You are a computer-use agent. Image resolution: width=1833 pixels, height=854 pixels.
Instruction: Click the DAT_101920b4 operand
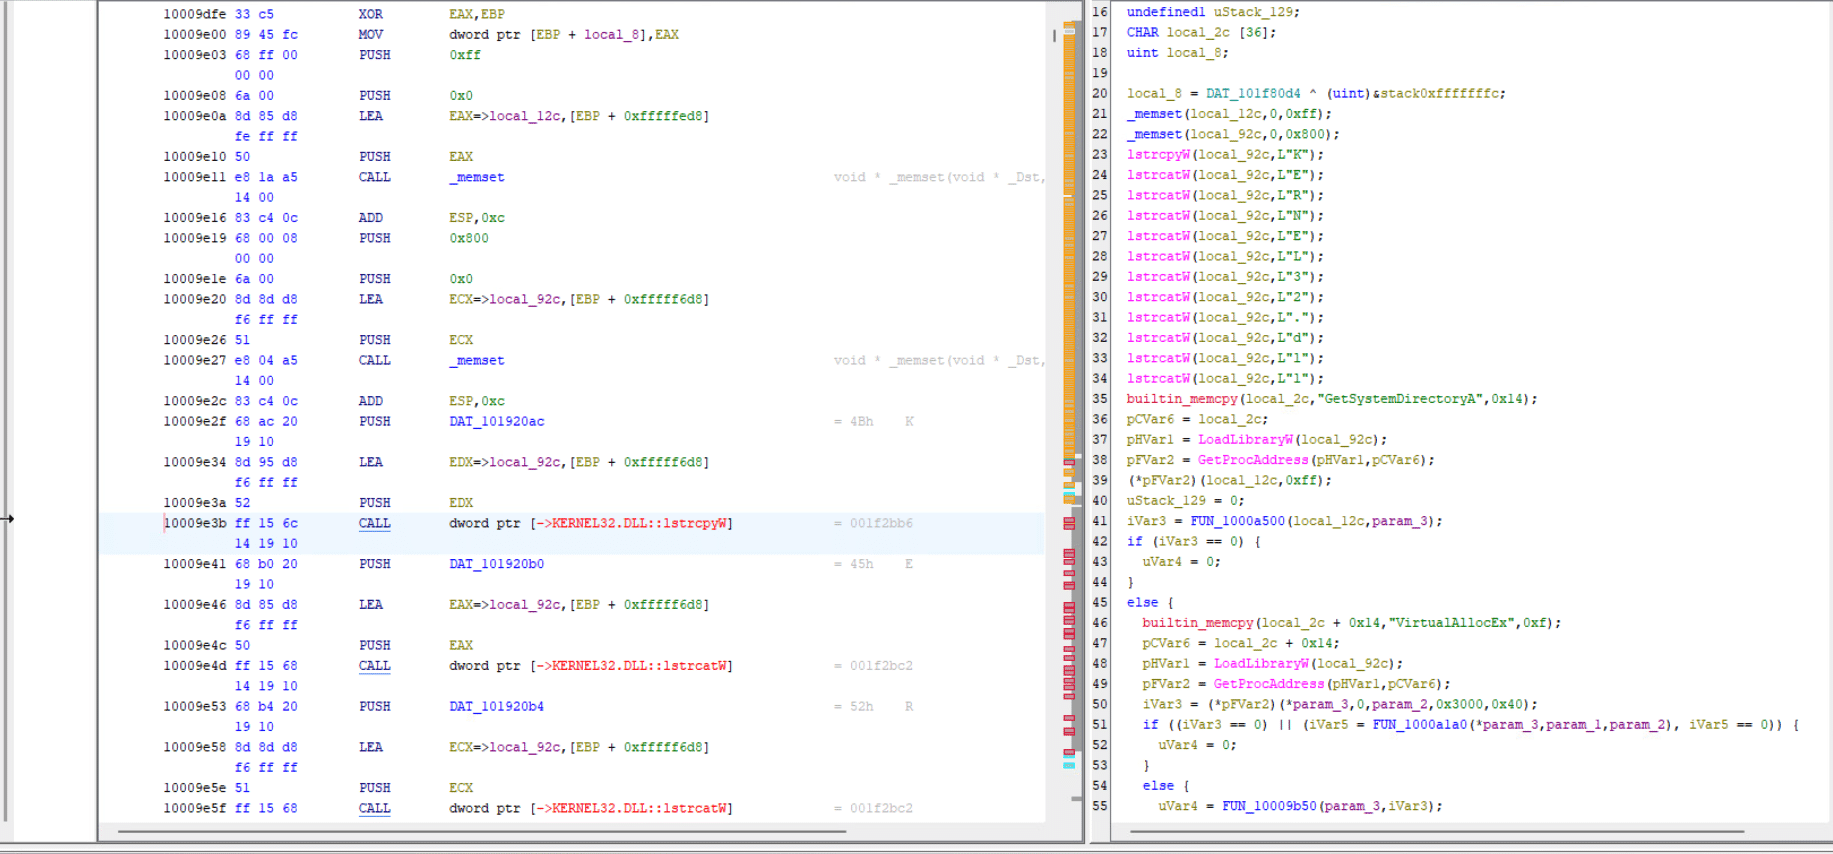pos(497,706)
